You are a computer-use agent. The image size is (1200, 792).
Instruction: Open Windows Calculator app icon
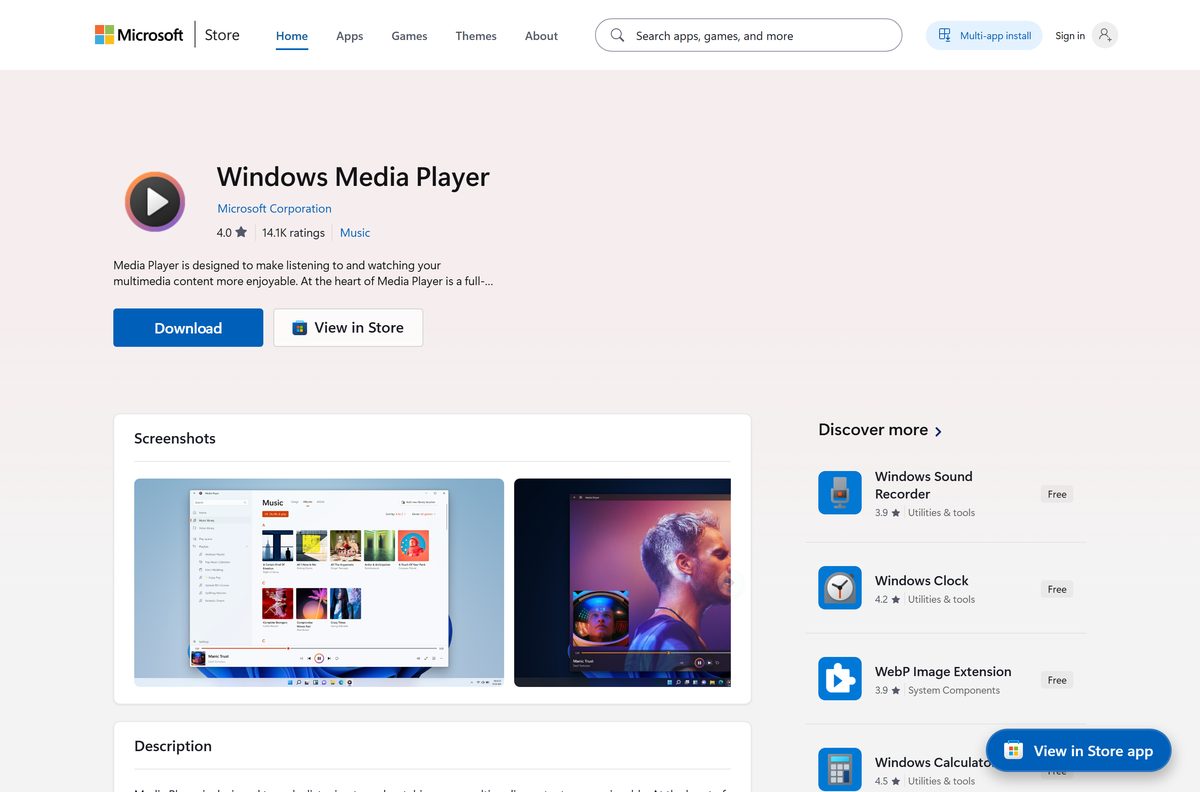point(840,769)
